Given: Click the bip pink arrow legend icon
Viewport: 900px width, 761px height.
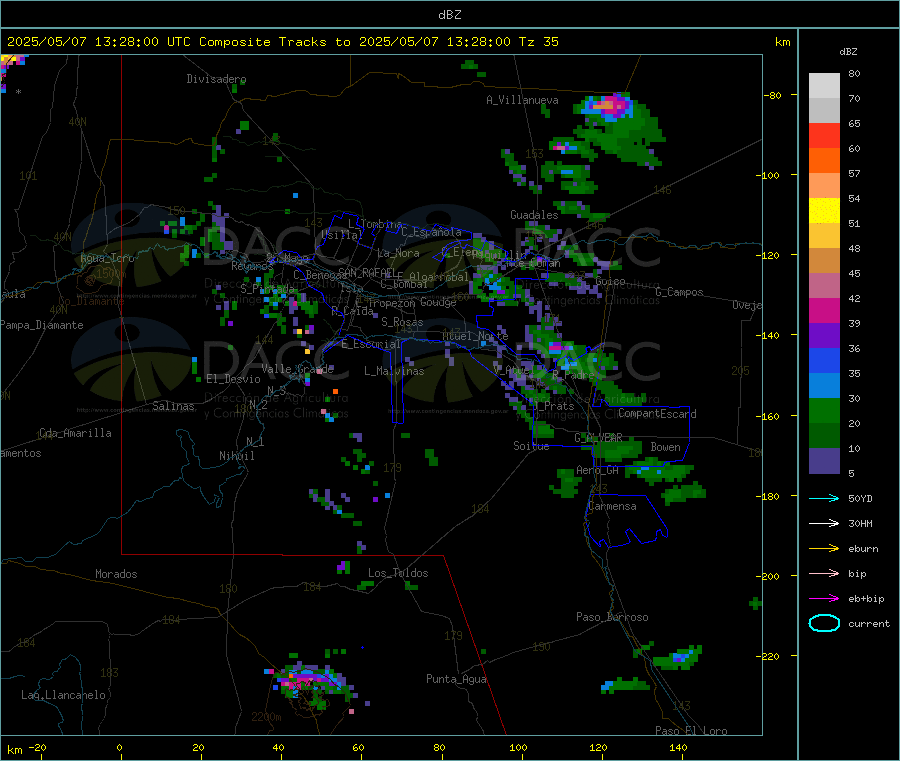Looking at the screenshot, I should click(824, 573).
